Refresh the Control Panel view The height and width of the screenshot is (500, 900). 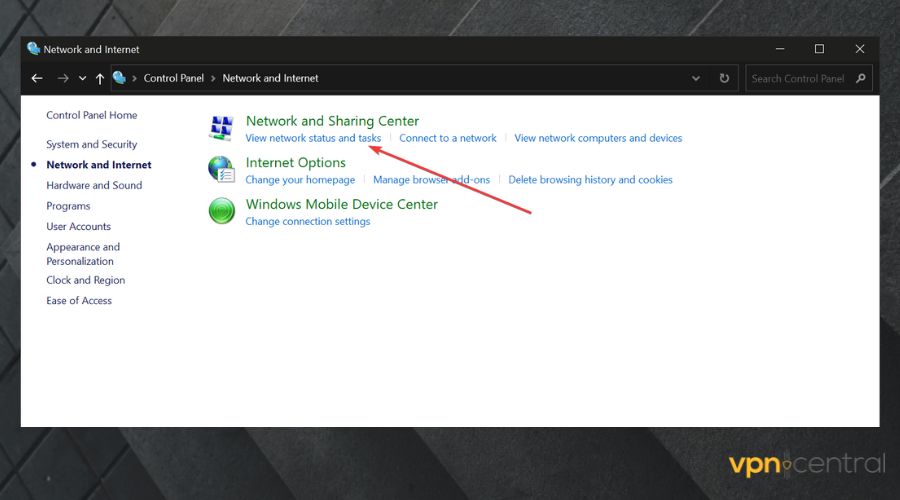click(724, 78)
